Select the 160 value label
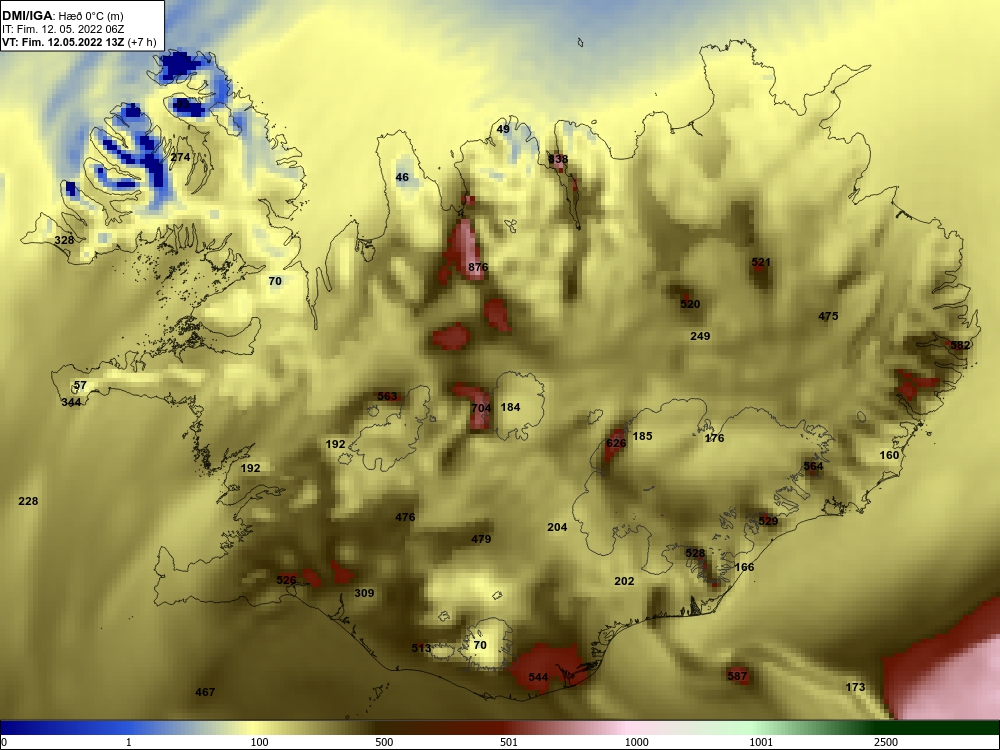 tap(889, 455)
